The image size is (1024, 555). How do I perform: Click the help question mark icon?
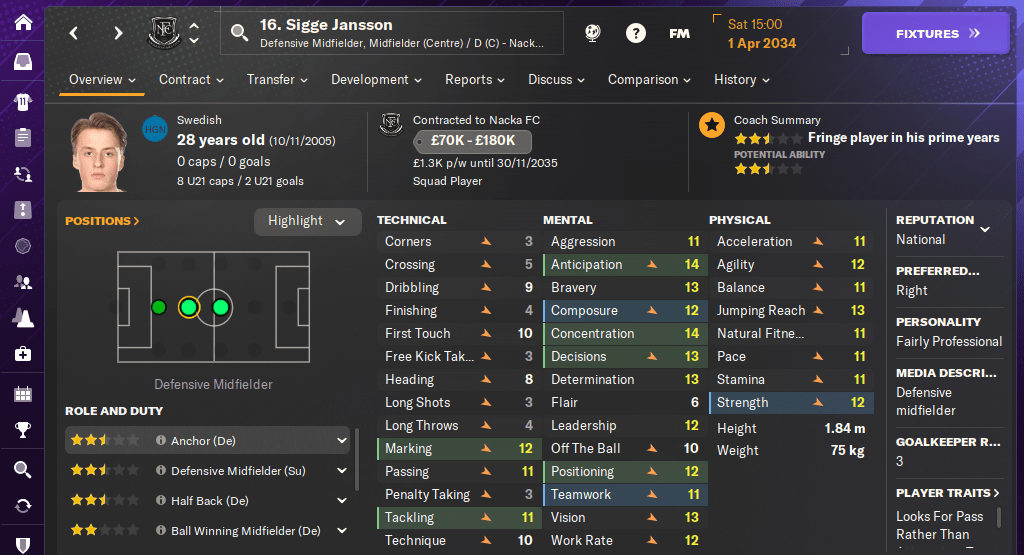click(635, 33)
